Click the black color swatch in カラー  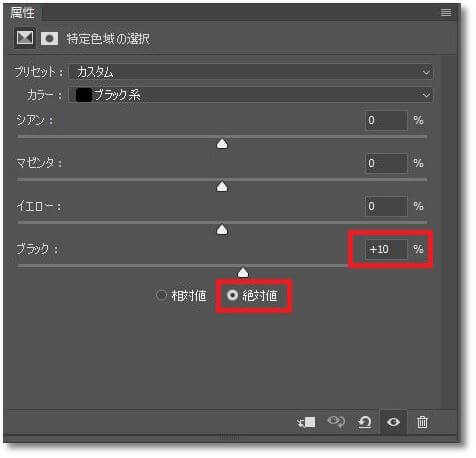(84, 95)
